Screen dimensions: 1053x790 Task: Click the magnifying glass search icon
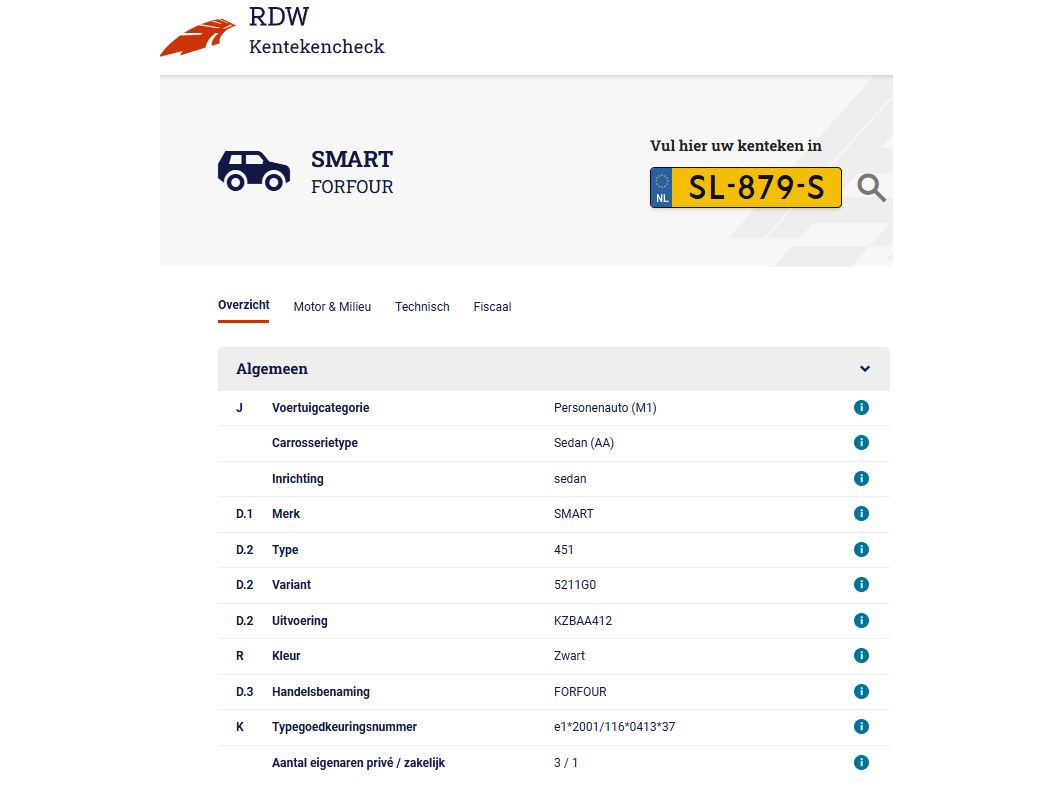(x=871, y=188)
